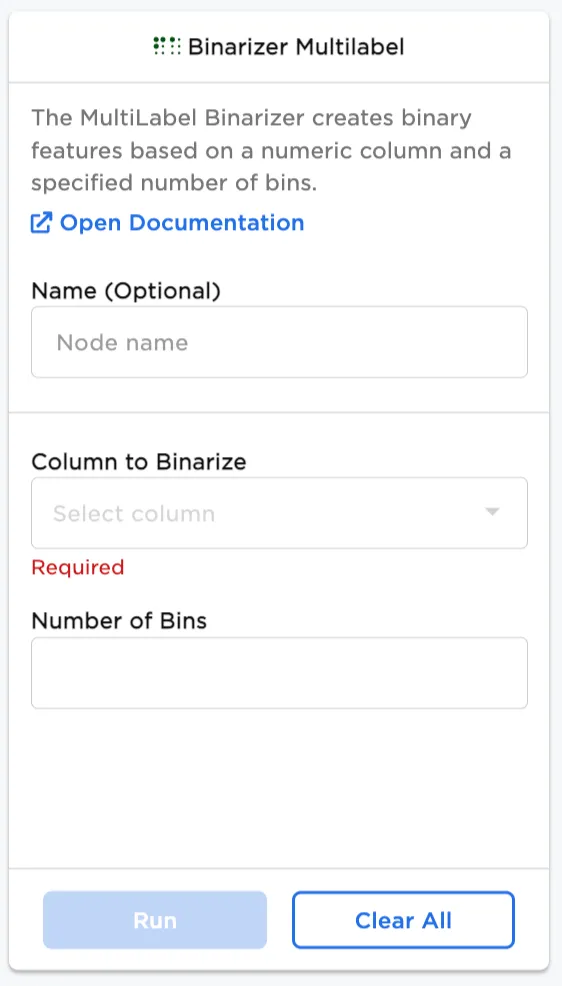Click into the Number of Bins field
This screenshot has height=986, width=562.
point(279,673)
